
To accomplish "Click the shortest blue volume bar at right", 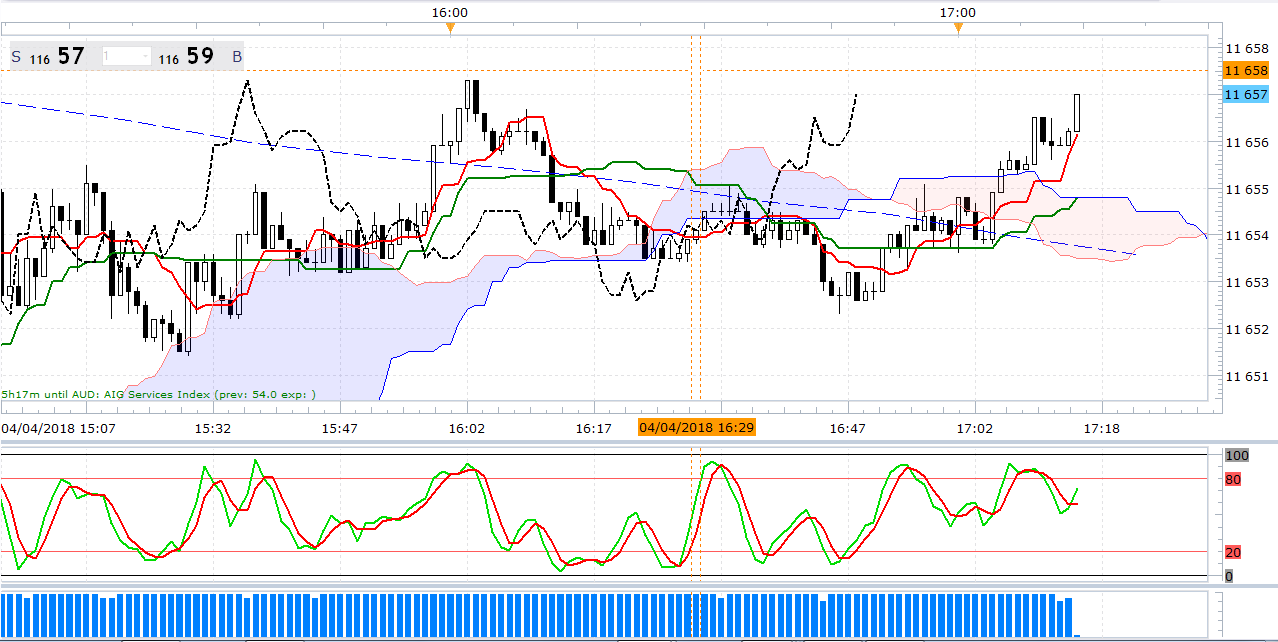I will pyautogui.click(x=1077, y=635).
